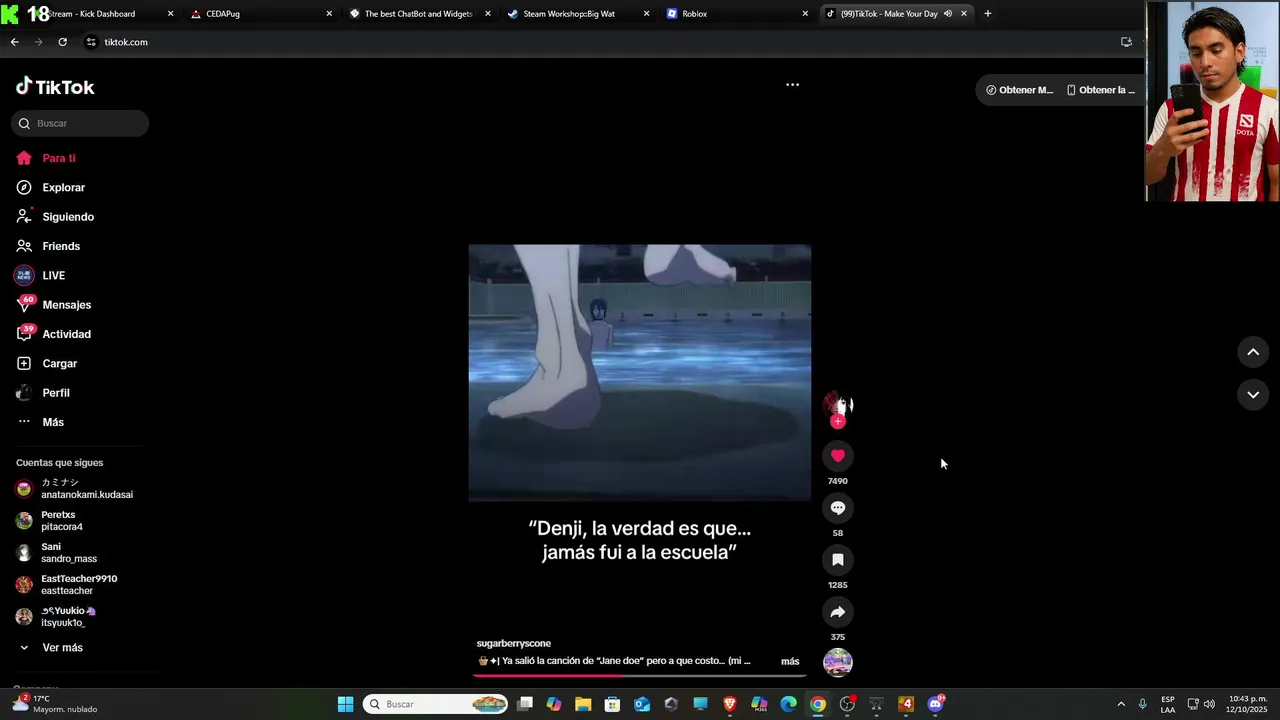
Task: Save the video with bookmark icon
Action: (838, 560)
